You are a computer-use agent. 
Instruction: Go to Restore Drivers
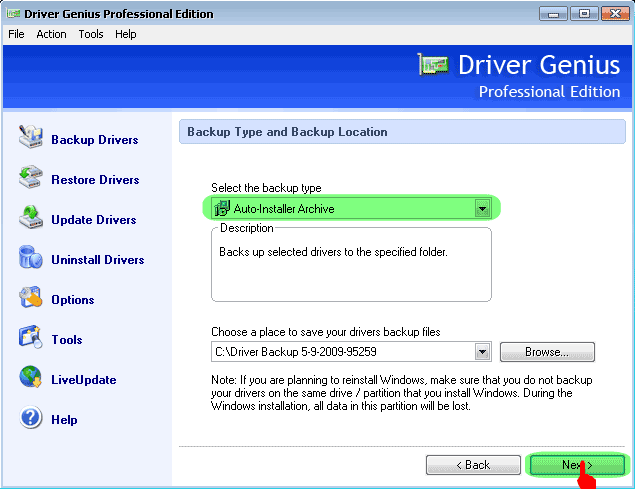coord(95,180)
